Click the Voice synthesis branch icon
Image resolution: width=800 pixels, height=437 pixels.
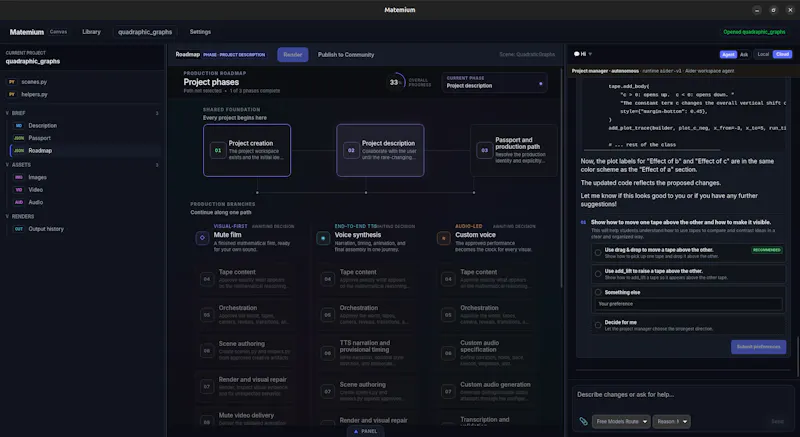[x=323, y=238]
